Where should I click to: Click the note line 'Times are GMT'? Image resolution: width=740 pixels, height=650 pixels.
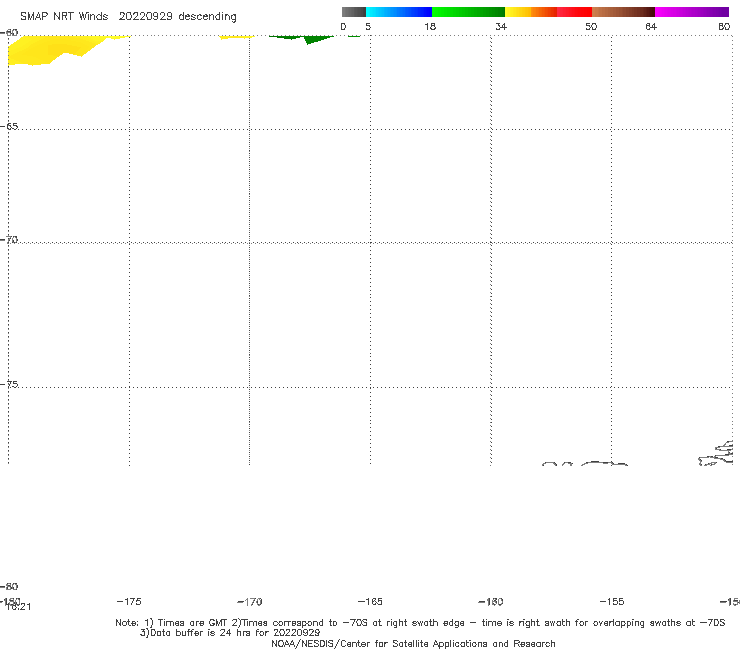193,623
